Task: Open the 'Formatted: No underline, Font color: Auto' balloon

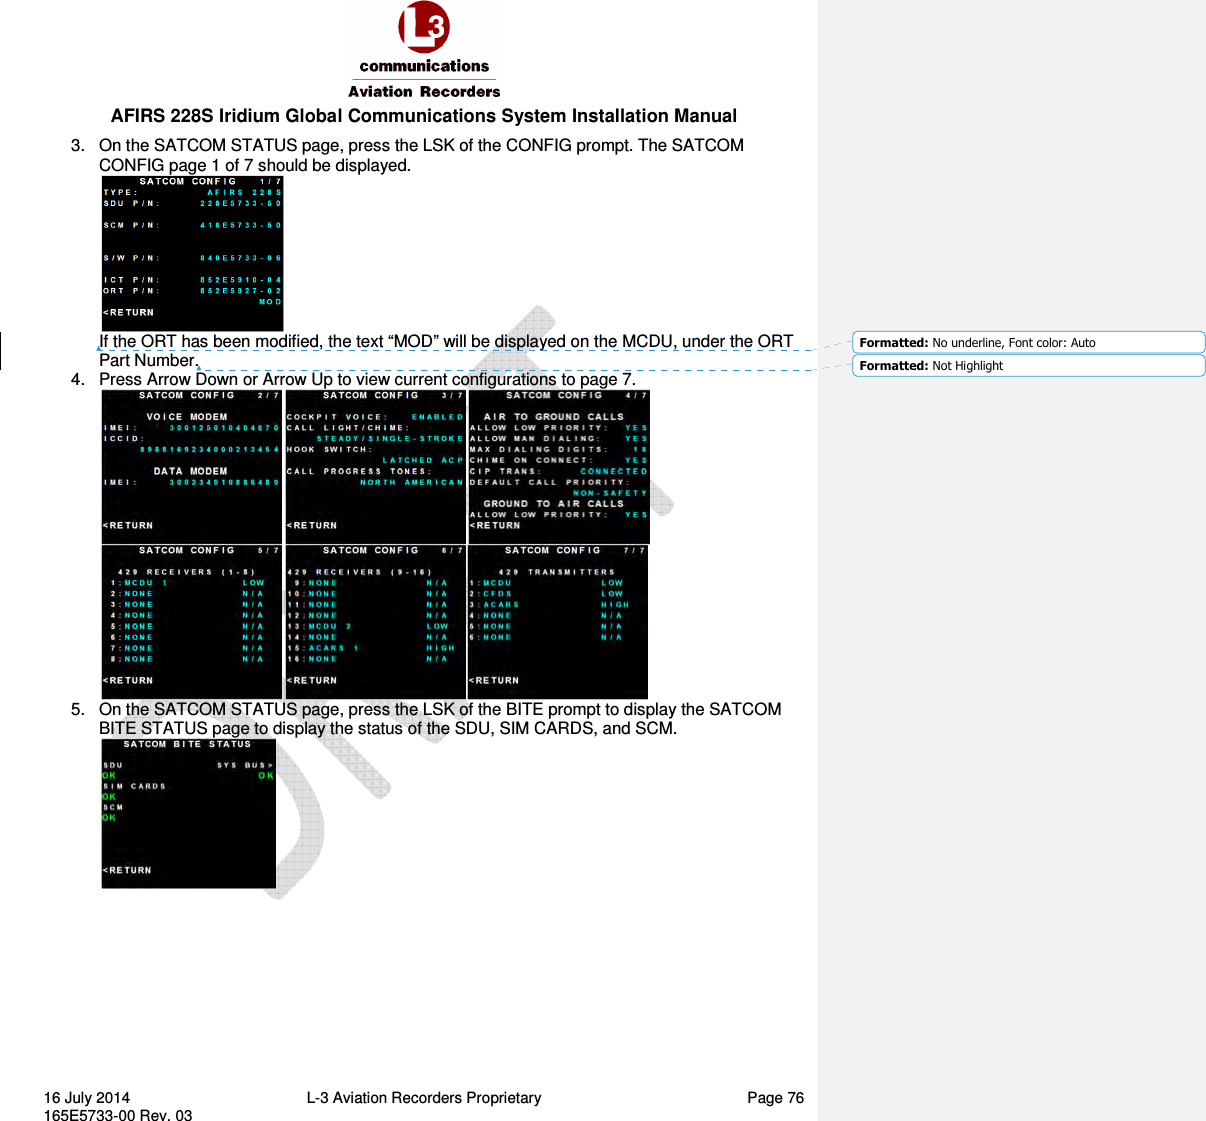Action: pyautogui.click(x=1028, y=342)
